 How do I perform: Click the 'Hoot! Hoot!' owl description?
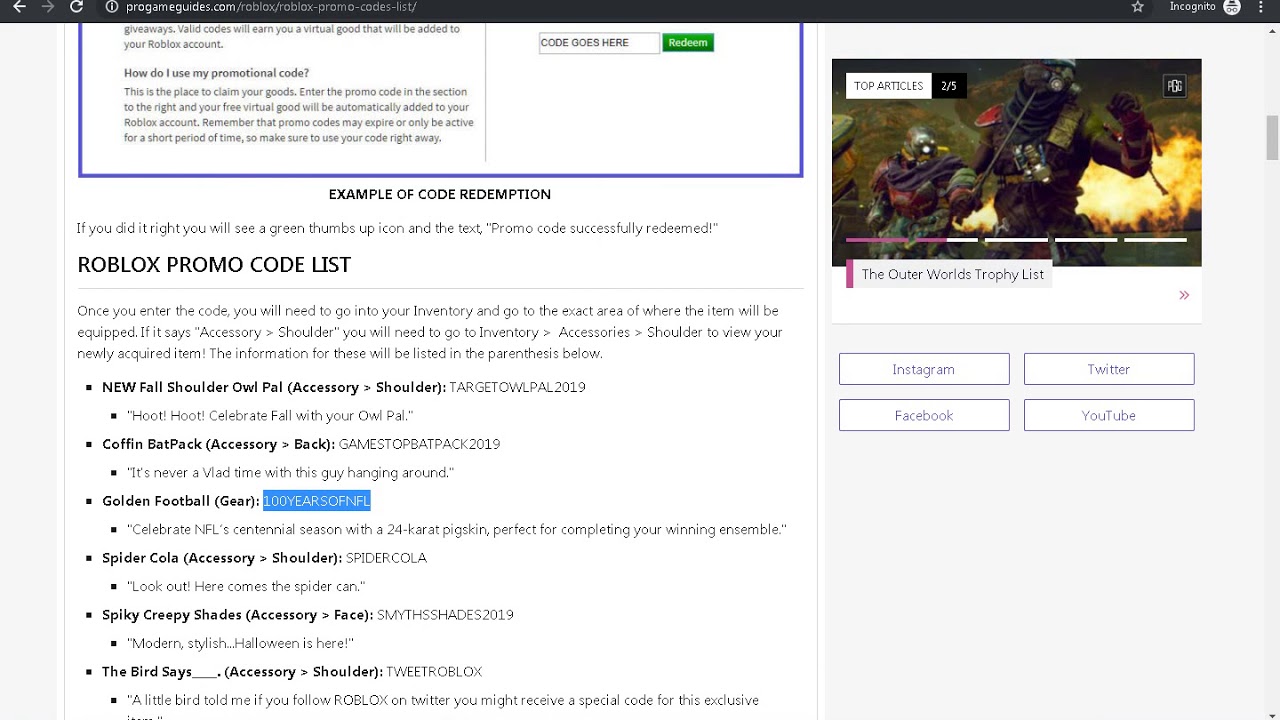tap(270, 415)
